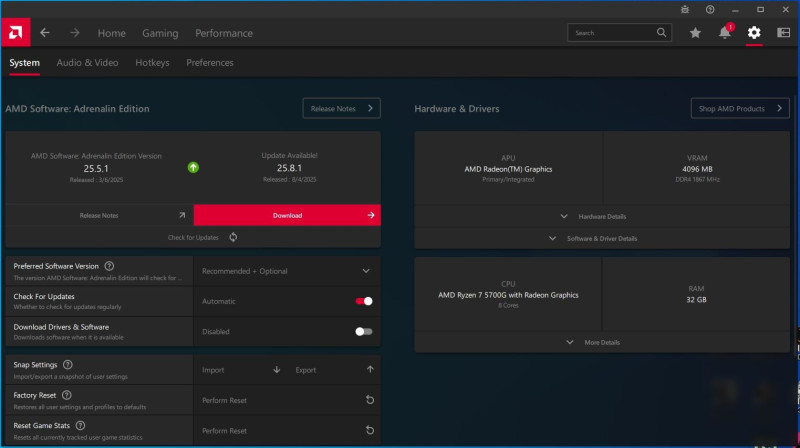Click AMD Software: Adrenalin Edition heading

(78, 109)
